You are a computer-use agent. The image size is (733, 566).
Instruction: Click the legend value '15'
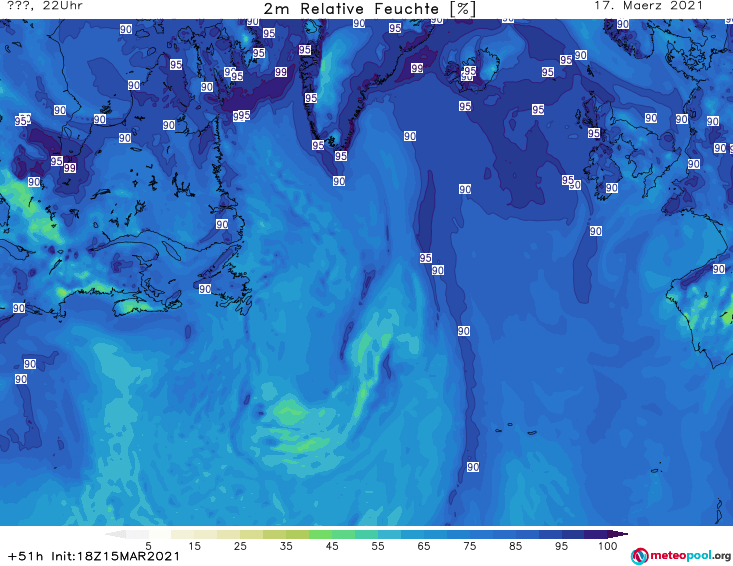coord(194,546)
